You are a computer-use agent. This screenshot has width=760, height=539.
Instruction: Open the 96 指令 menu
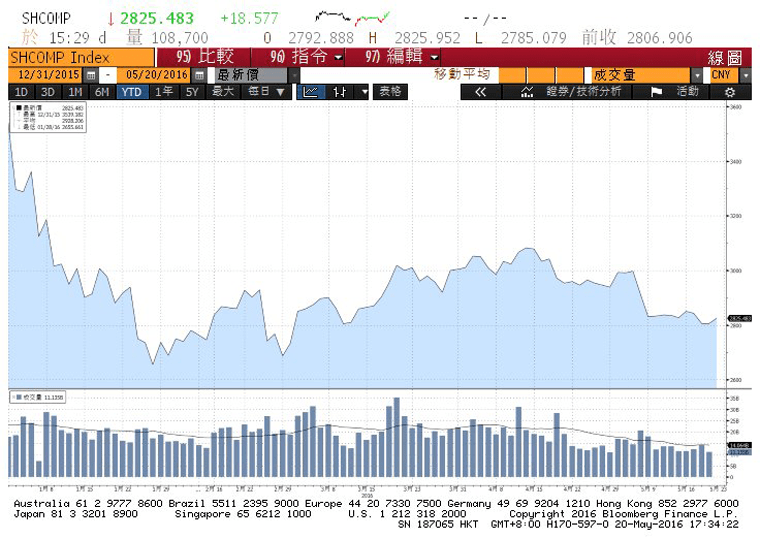pos(306,57)
